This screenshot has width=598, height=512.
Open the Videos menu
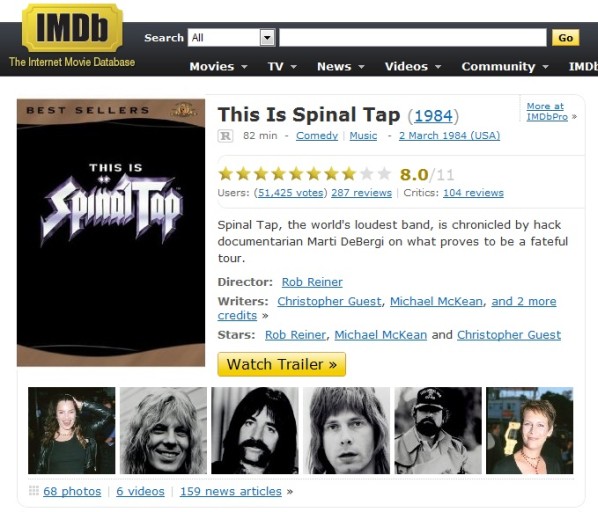[413, 66]
